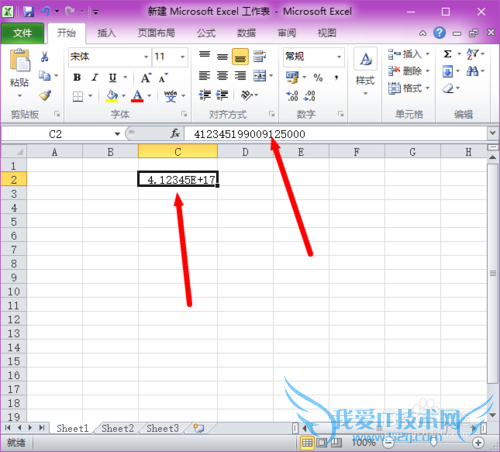Toggle Wrap Text button

(x=259, y=56)
